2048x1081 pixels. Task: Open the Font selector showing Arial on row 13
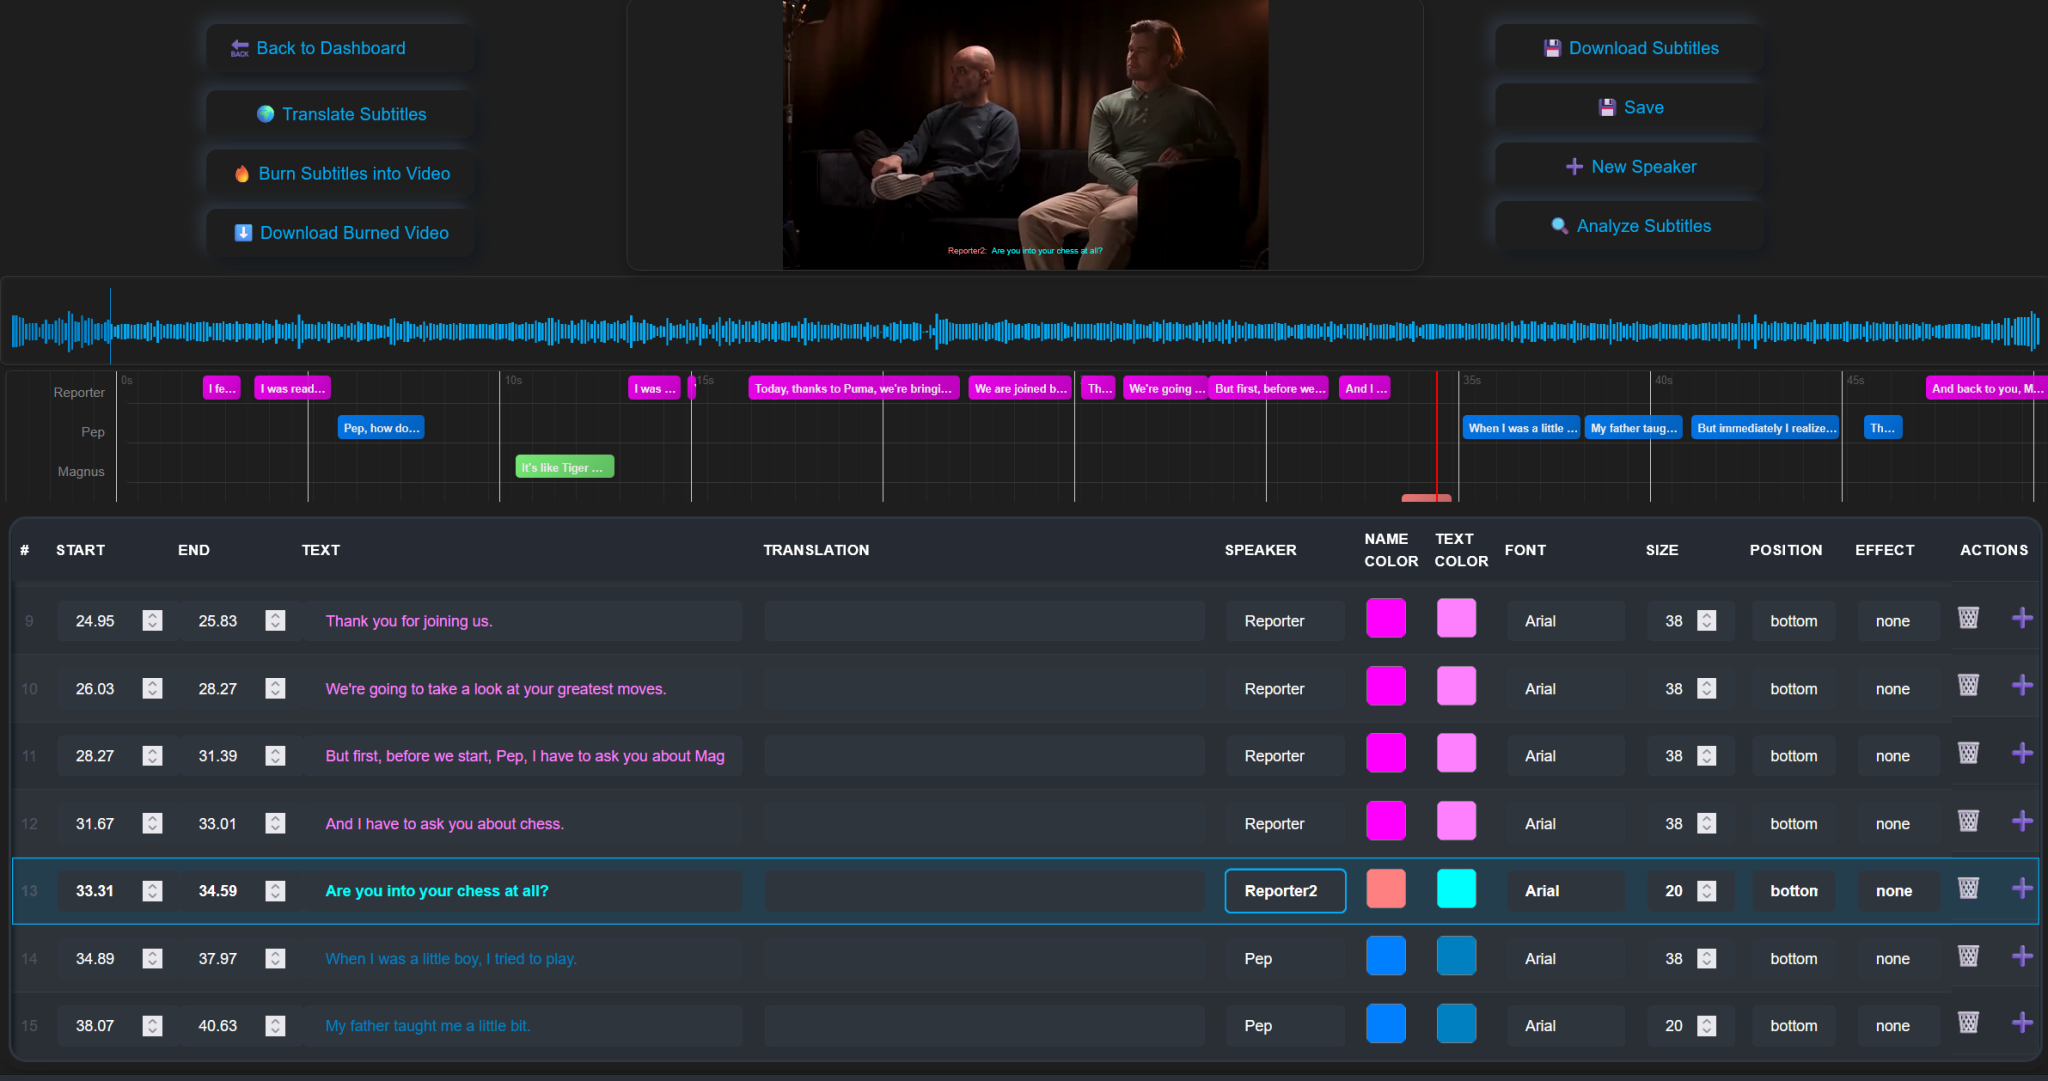(1566, 890)
